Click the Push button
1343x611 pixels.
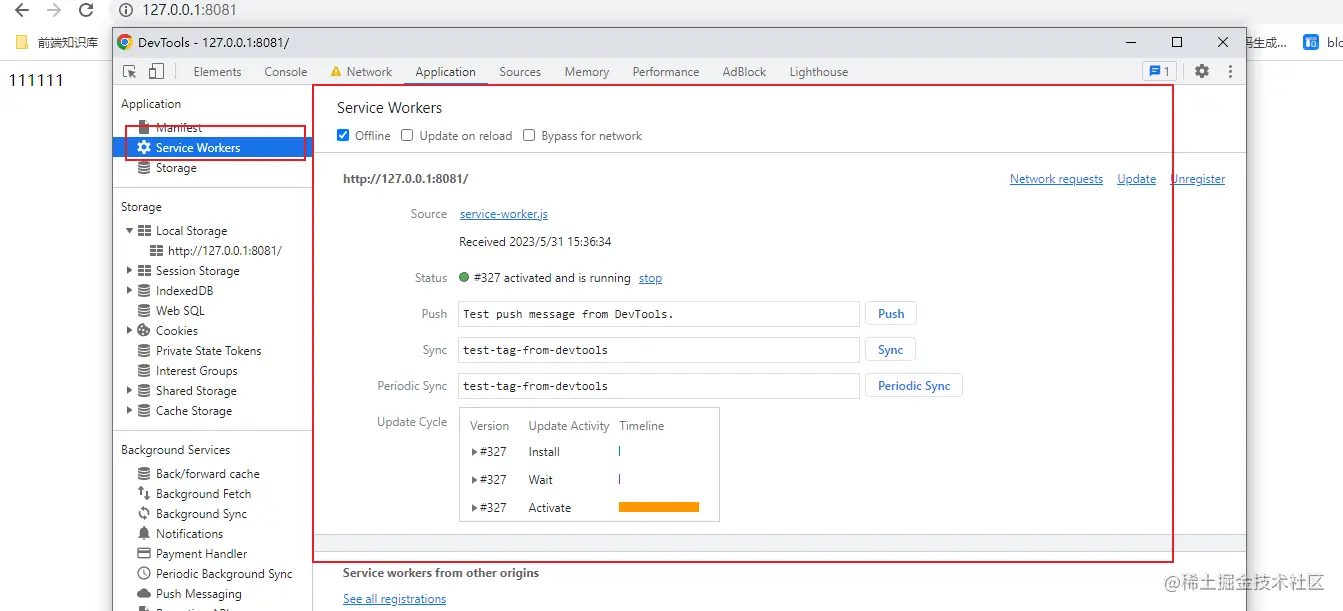click(x=891, y=314)
